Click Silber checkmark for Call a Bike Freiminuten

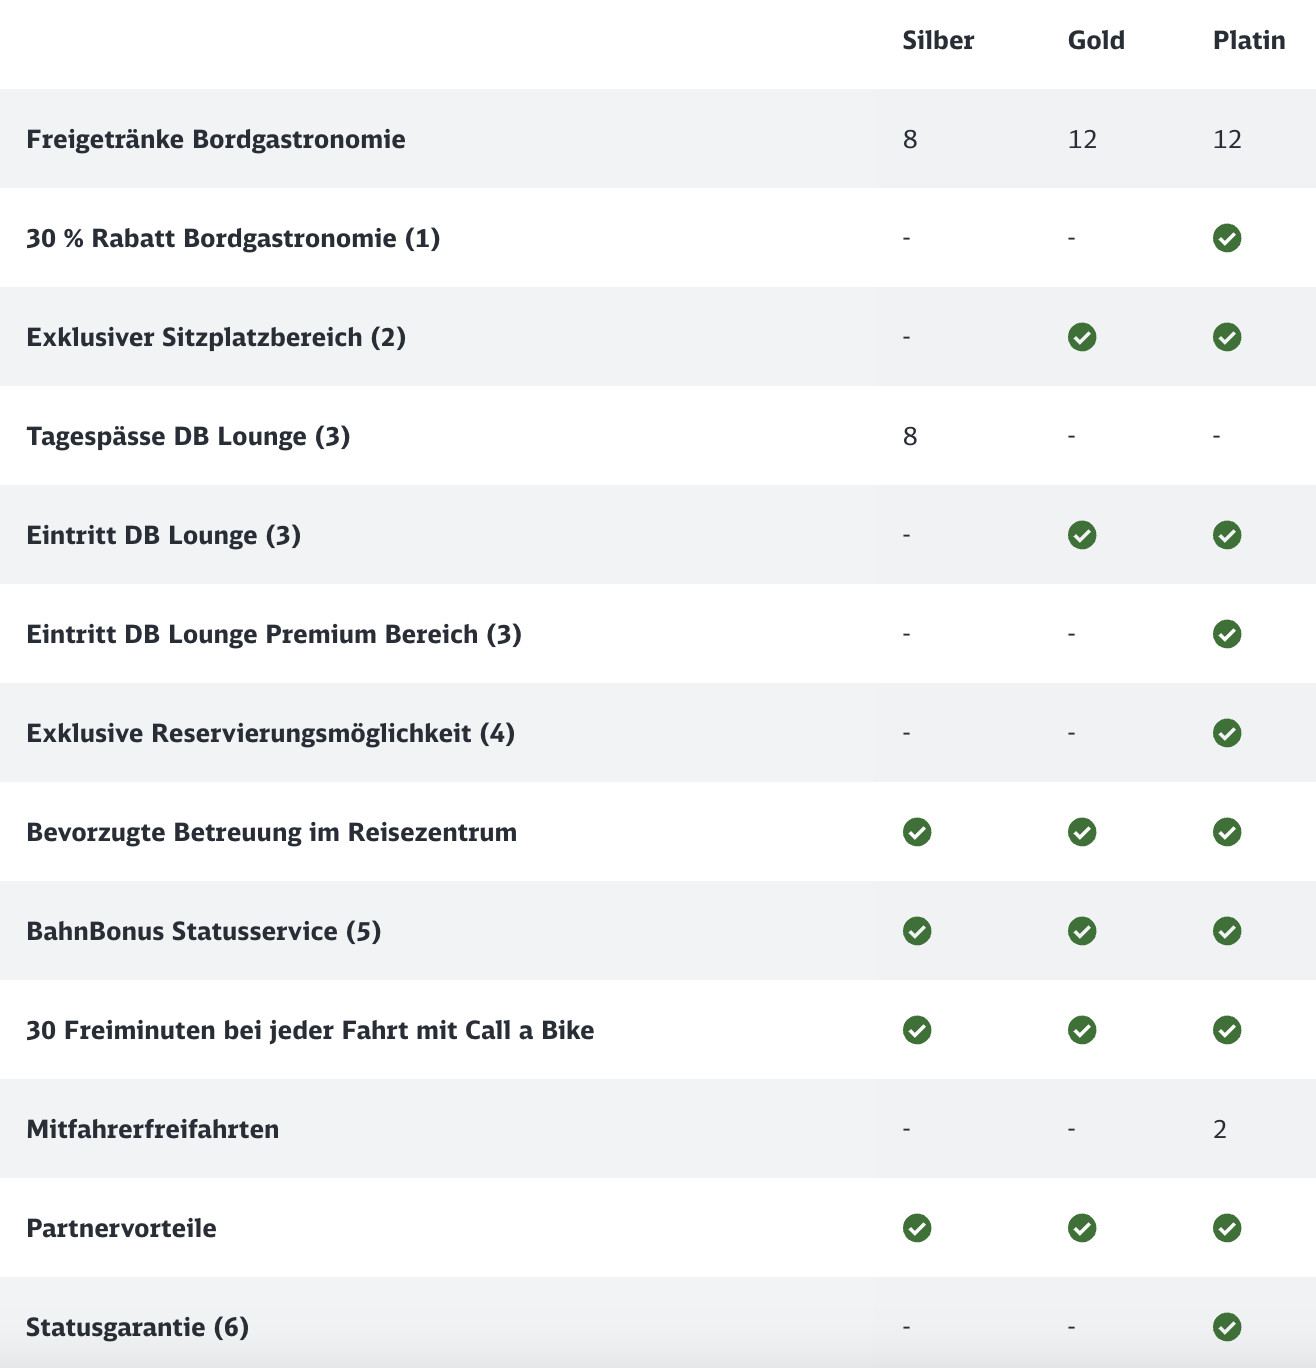tap(917, 1030)
